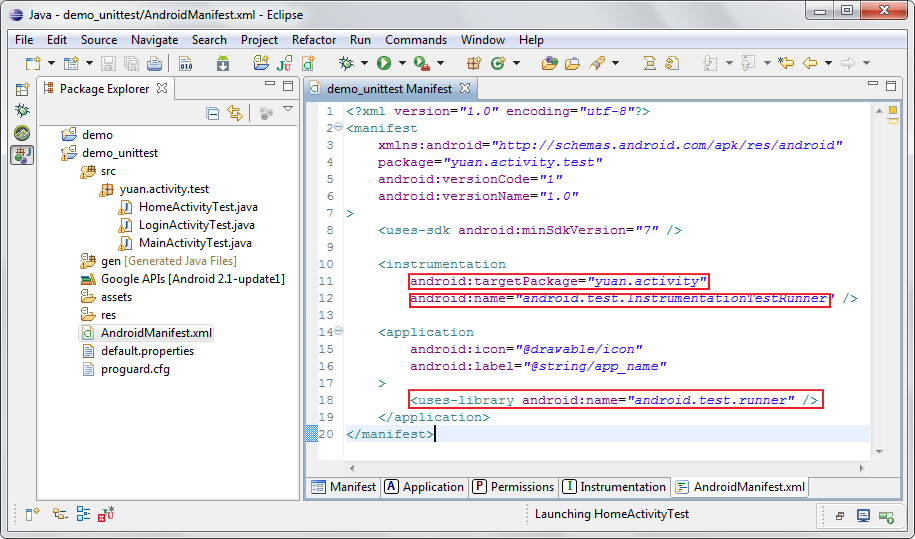Select the proguard.cfg file

click(125, 369)
